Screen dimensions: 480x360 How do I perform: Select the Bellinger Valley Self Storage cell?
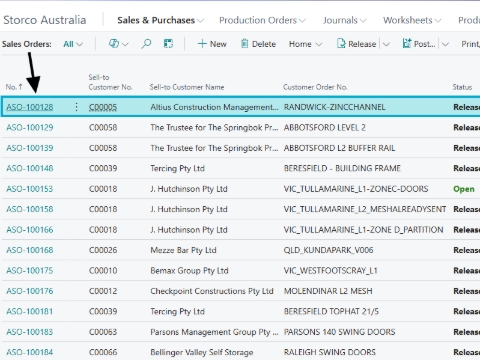coord(202,352)
